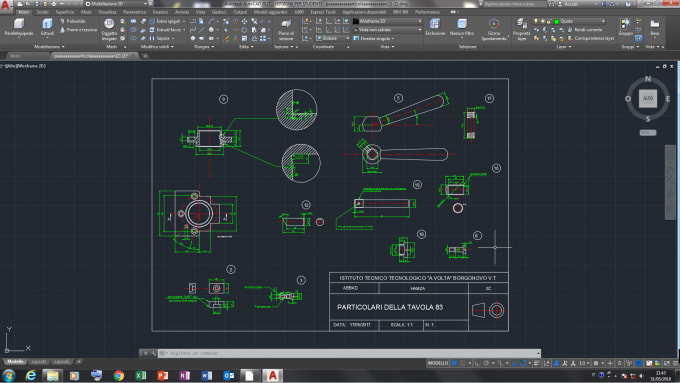Toggle grid display in status bar
Screen dimensions: 680x383
(454, 363)
